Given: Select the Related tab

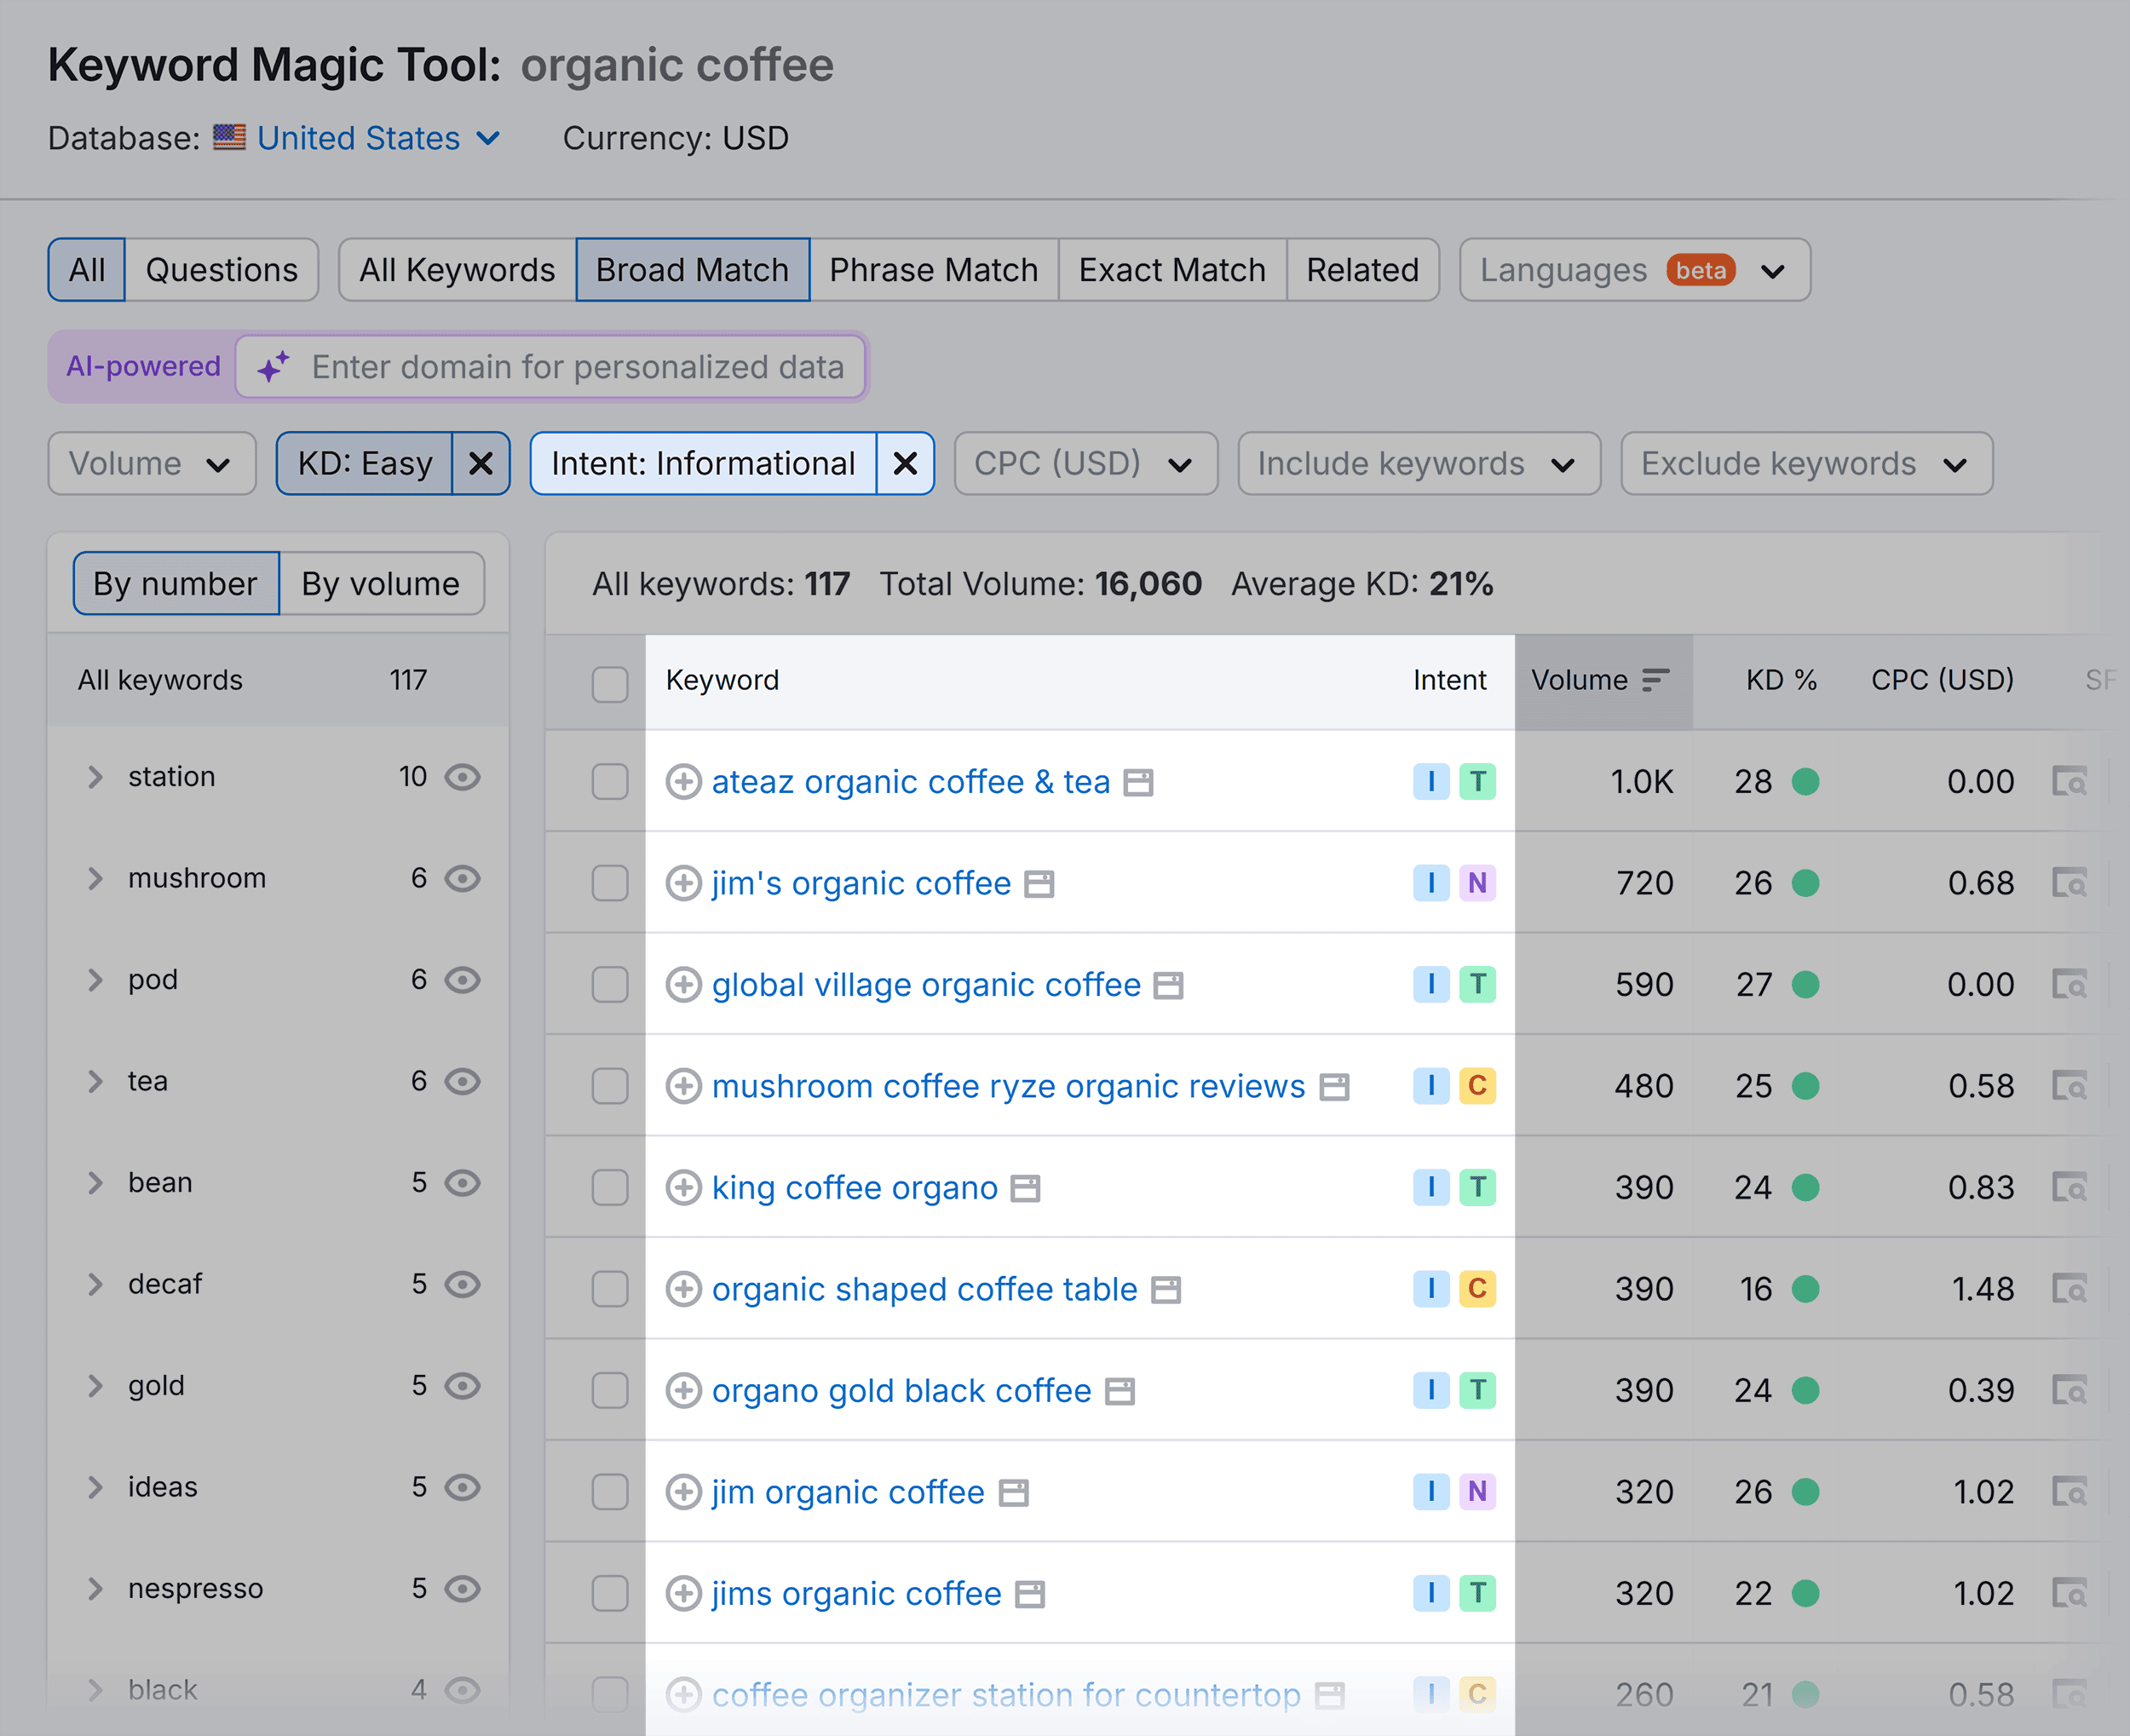Looking at the screenshot, I should [1363, 270].
